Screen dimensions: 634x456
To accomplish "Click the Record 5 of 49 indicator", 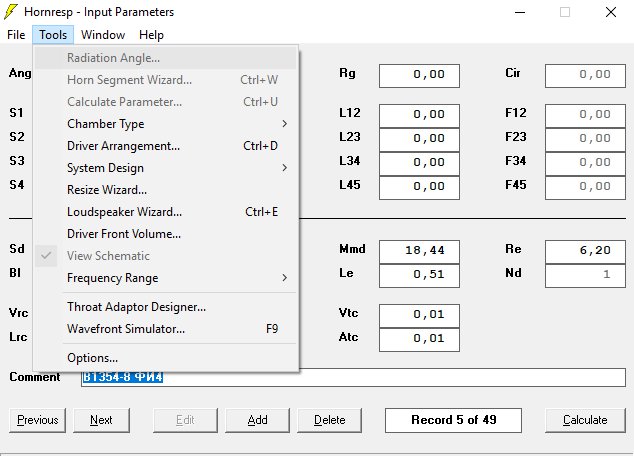I will (x=453, y=420).
